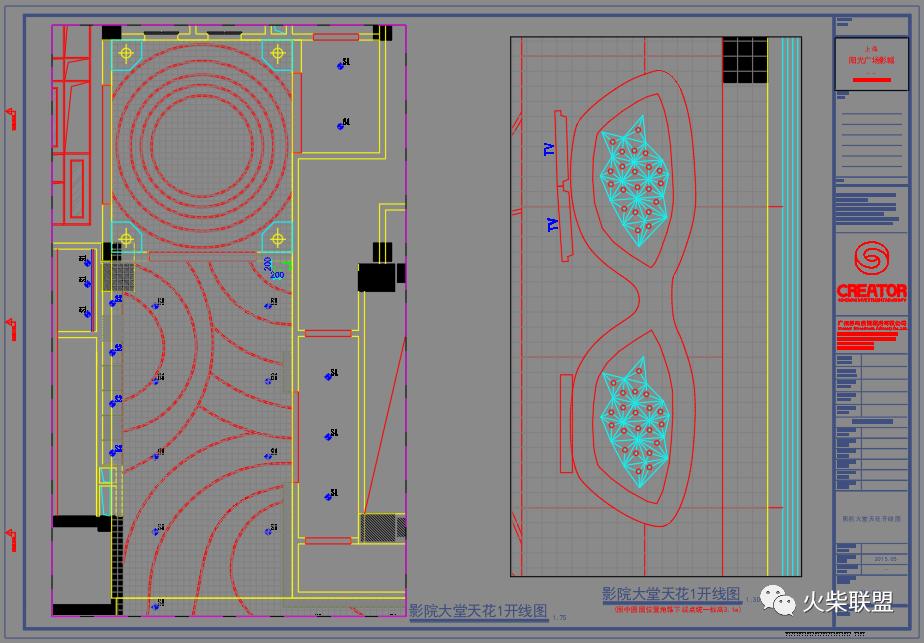
Task: Select the top-left yellow crosshair symbol
Action: click(x=126, y=54)
